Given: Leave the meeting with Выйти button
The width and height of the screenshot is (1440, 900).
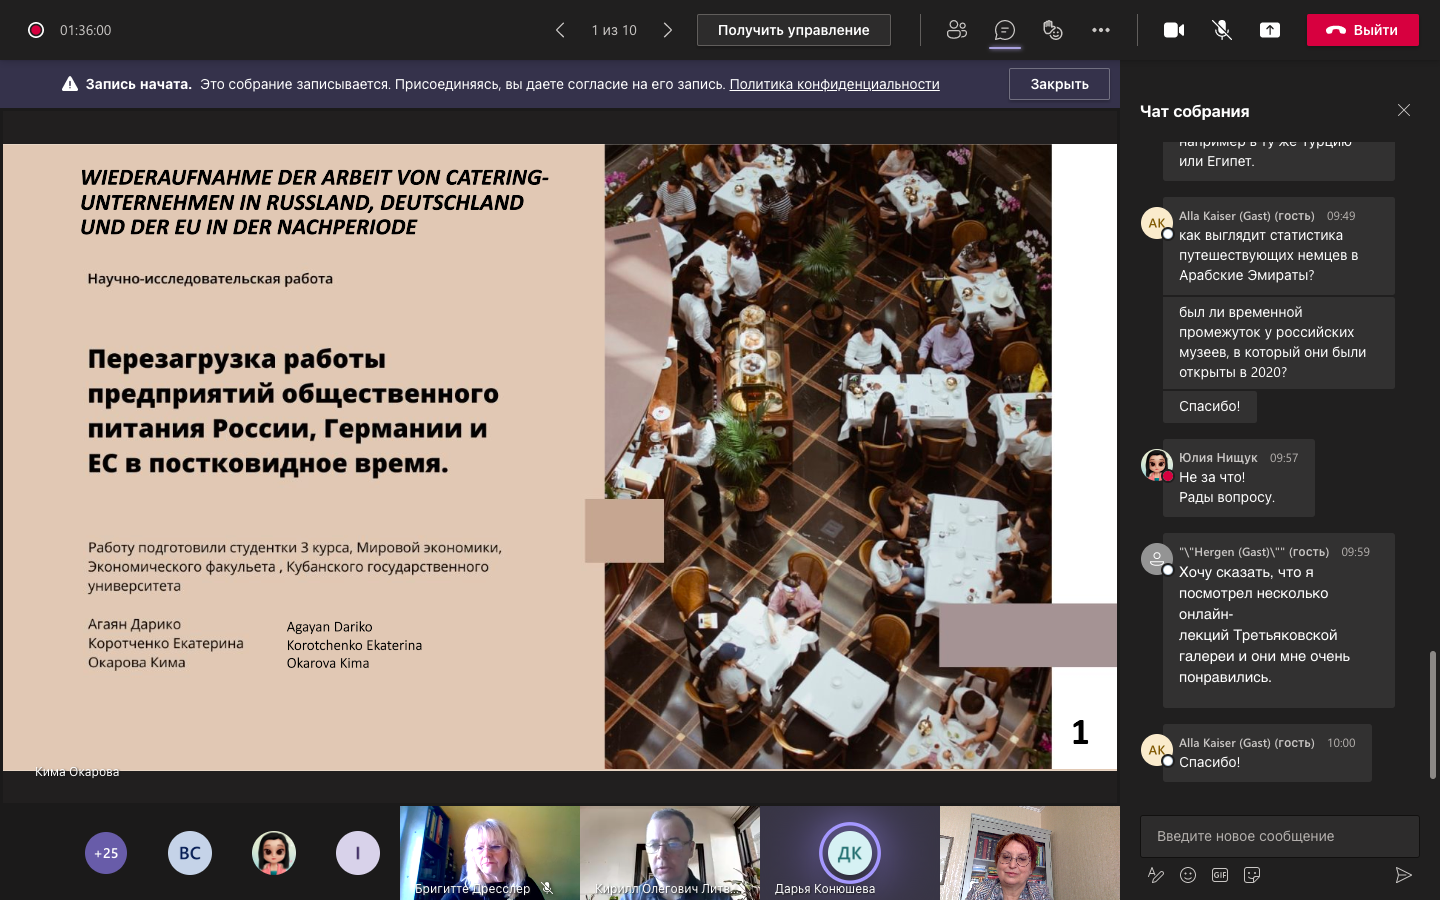Looking at the screenshot, I should pyautogui.click(x=1362, y=30).
